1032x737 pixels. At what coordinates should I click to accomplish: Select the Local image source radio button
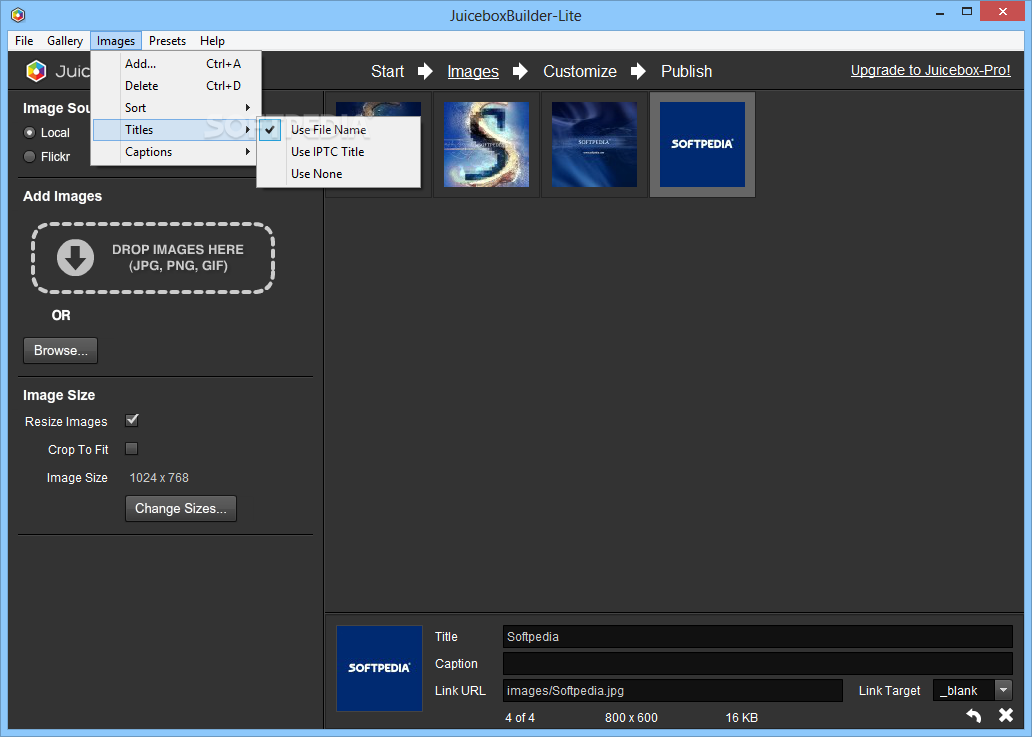29,132
